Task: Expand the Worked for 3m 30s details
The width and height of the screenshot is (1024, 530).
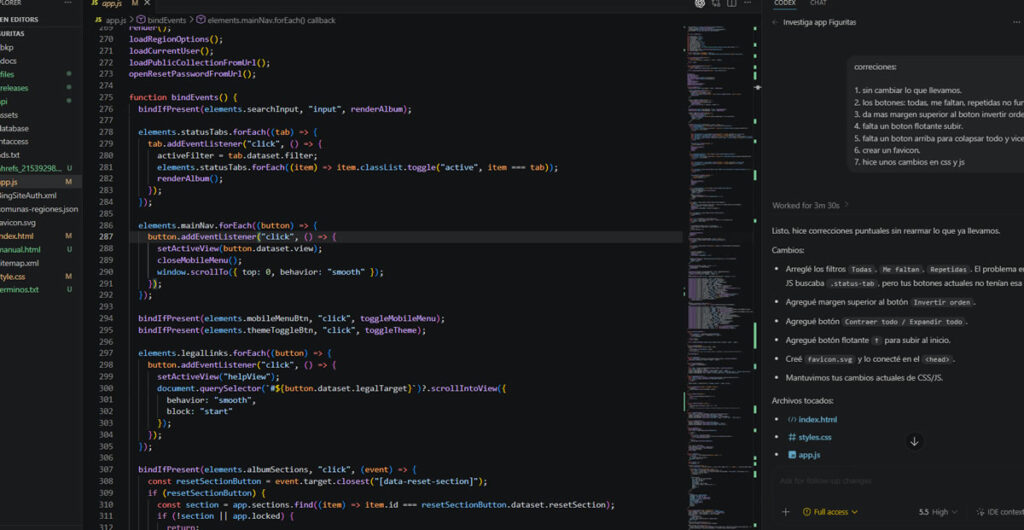Action: [810, 205]
